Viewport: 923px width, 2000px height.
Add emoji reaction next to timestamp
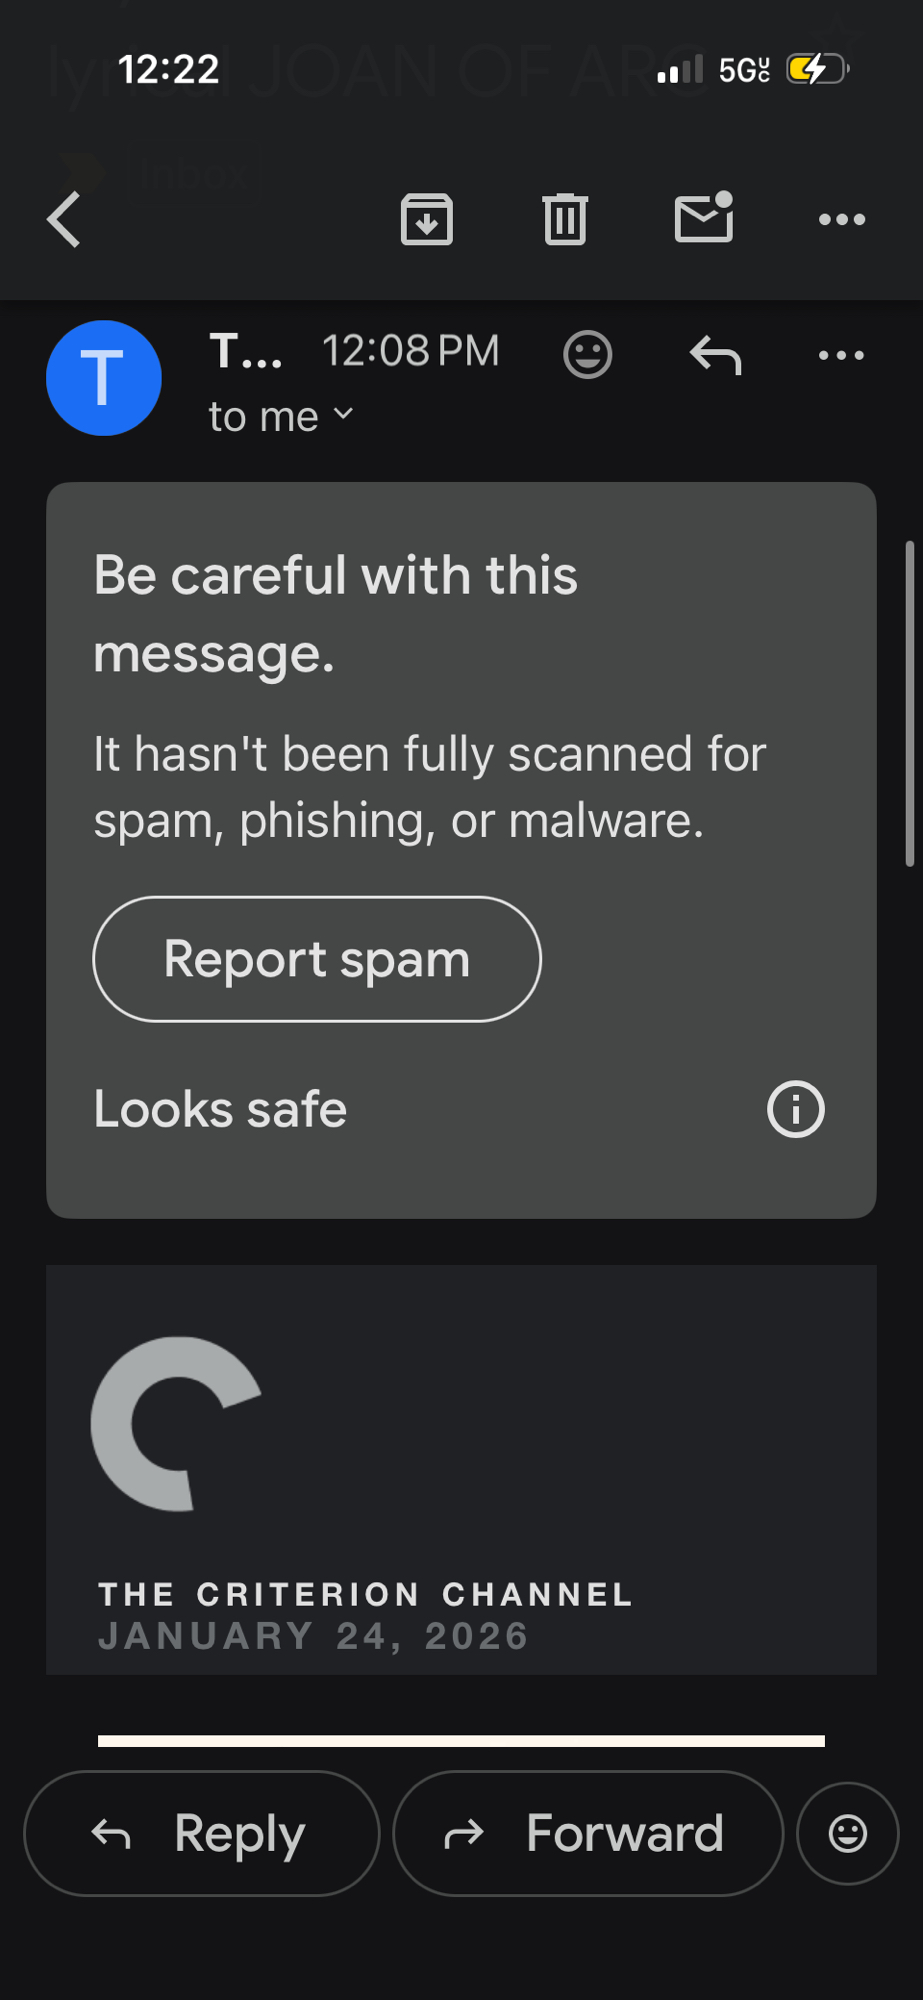(588, 354)
